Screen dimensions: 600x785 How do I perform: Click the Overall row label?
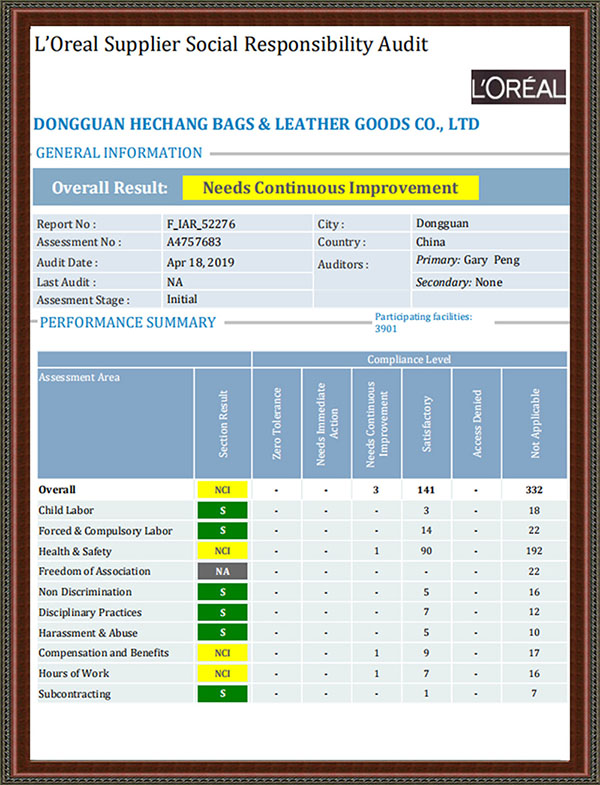(57, 490)
